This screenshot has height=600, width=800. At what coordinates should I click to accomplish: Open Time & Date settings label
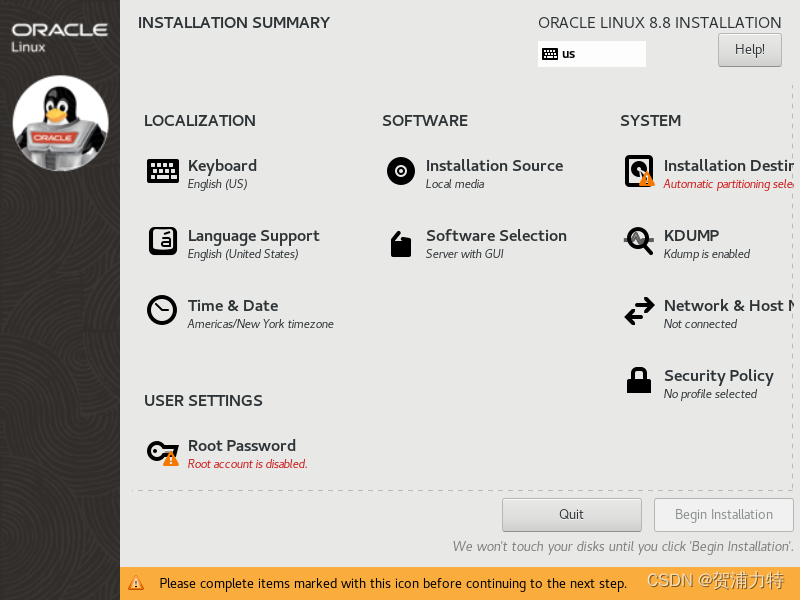(233, 306)
